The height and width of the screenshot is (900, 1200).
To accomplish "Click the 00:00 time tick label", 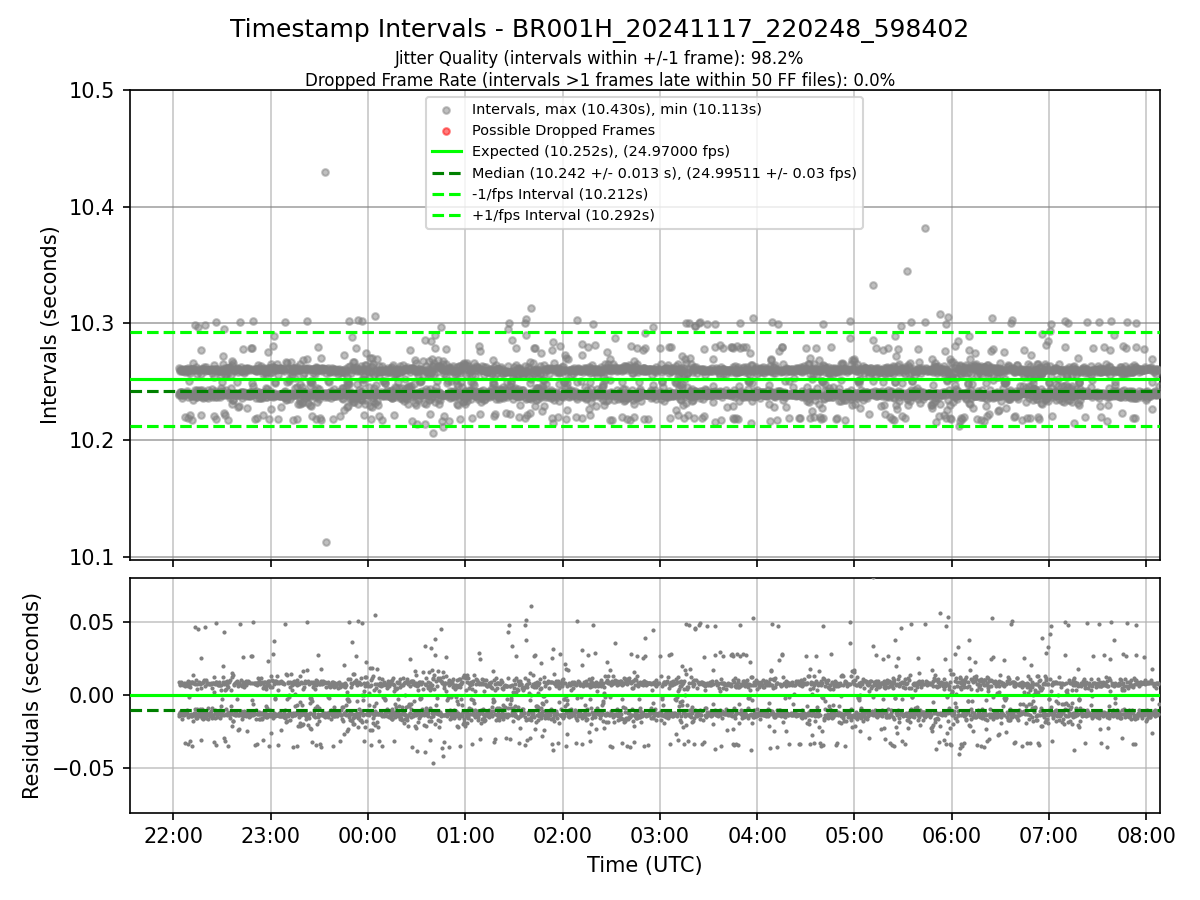I will click(367, 834).
